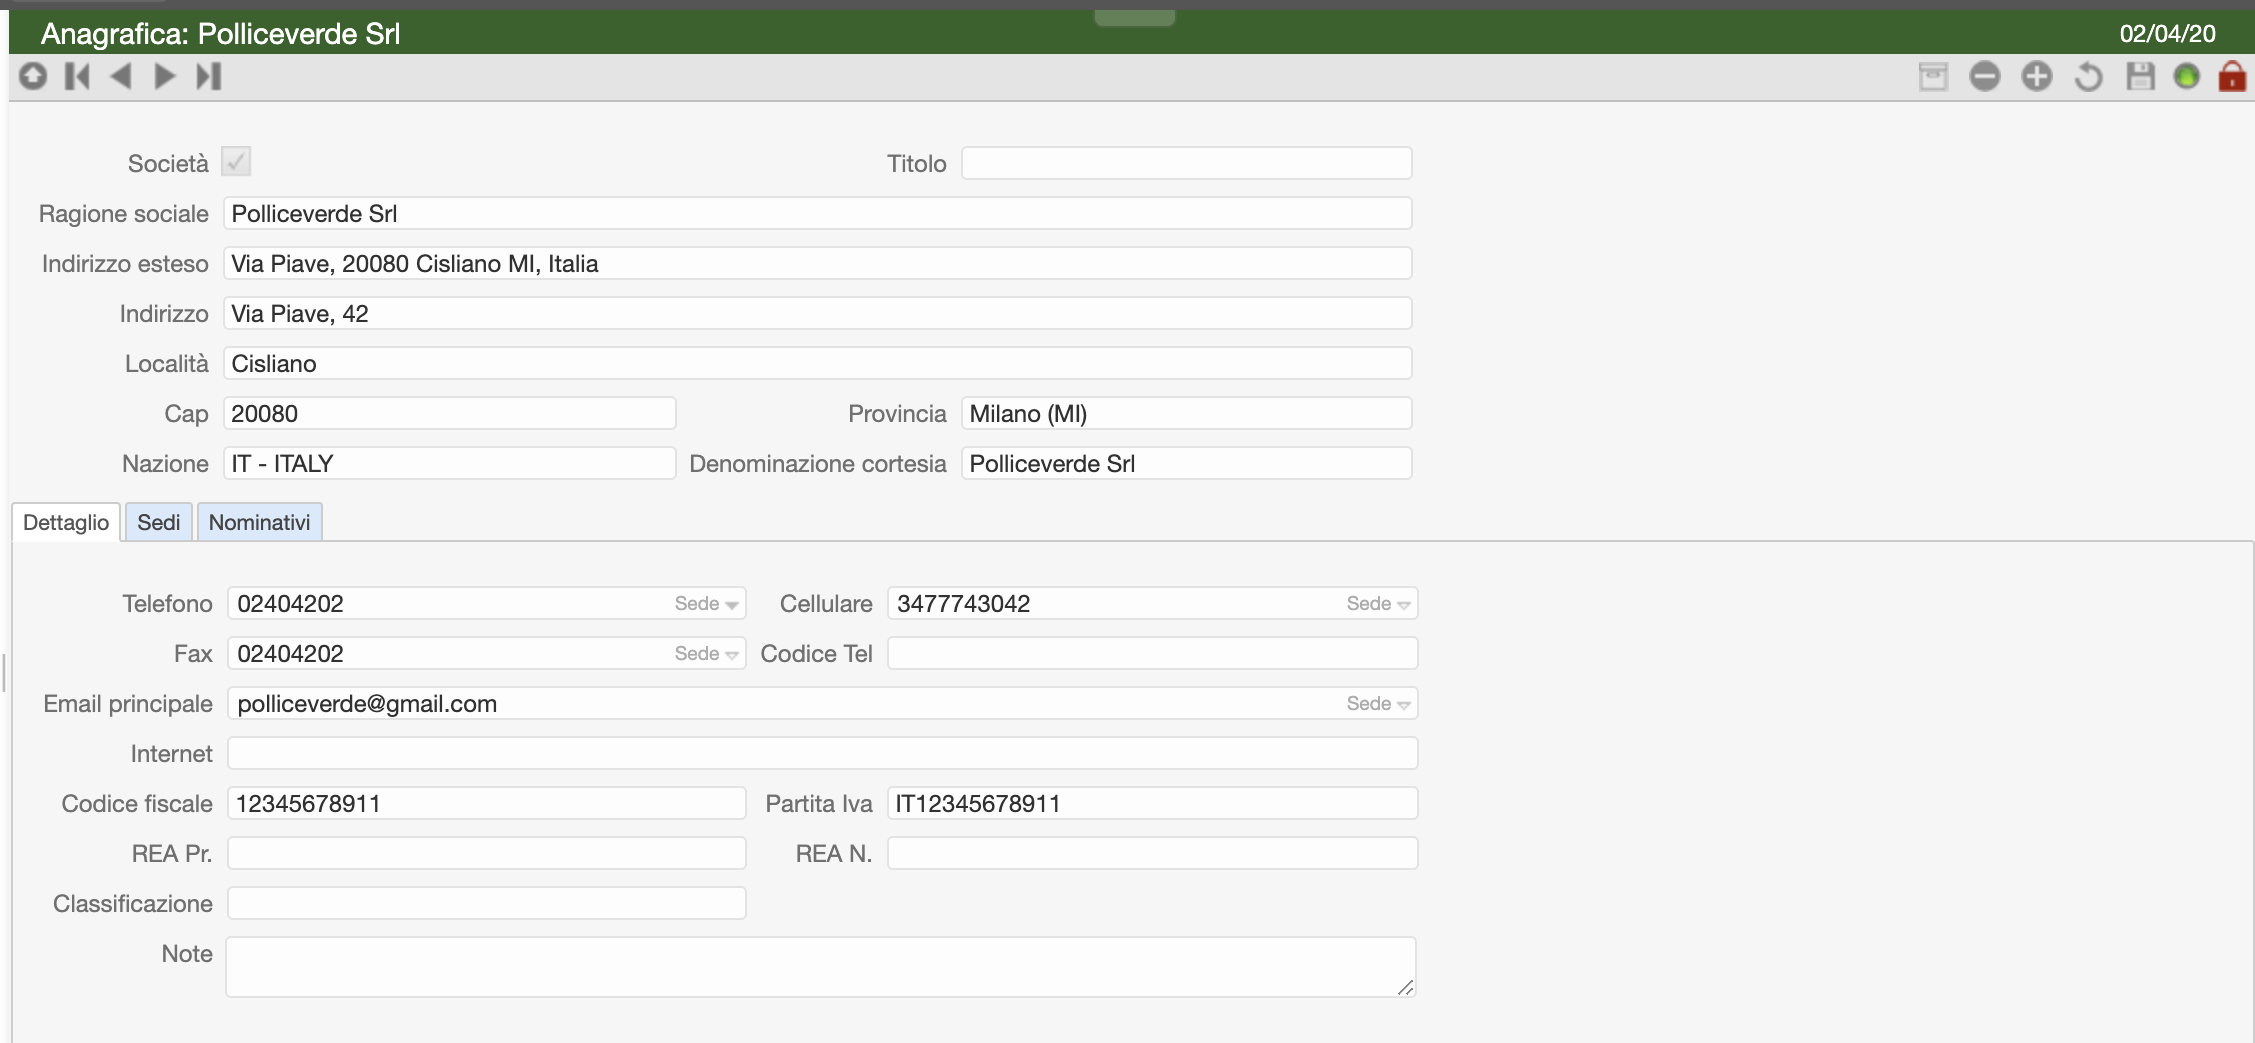Click the Cap field with 20080

coord(450,413)
